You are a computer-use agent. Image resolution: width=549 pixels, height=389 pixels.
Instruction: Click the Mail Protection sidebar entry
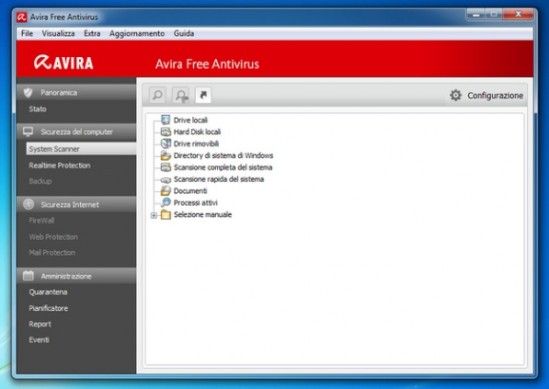pos(52,252)
